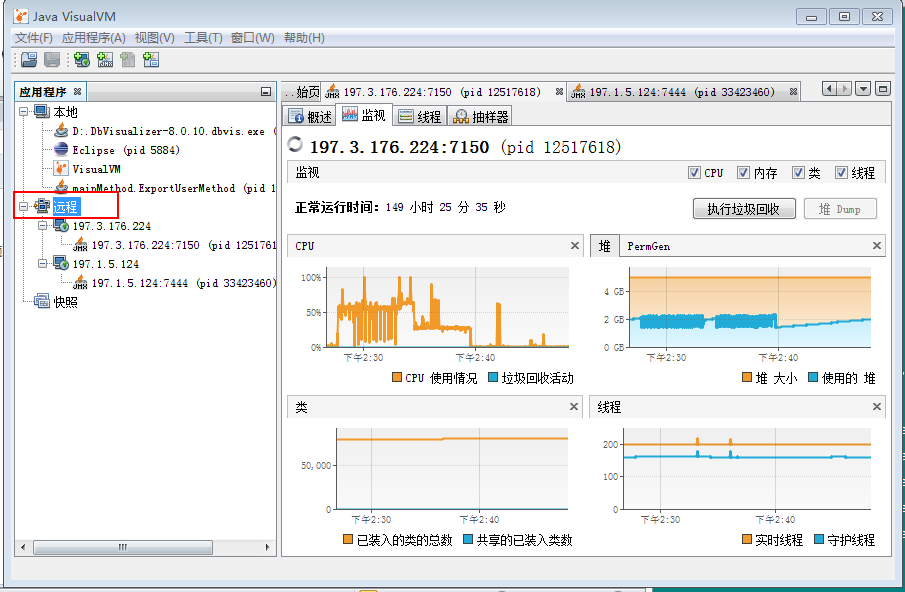Close the 应用程序 panel tab
Screen dimensions: 905x592
point(77,92)
